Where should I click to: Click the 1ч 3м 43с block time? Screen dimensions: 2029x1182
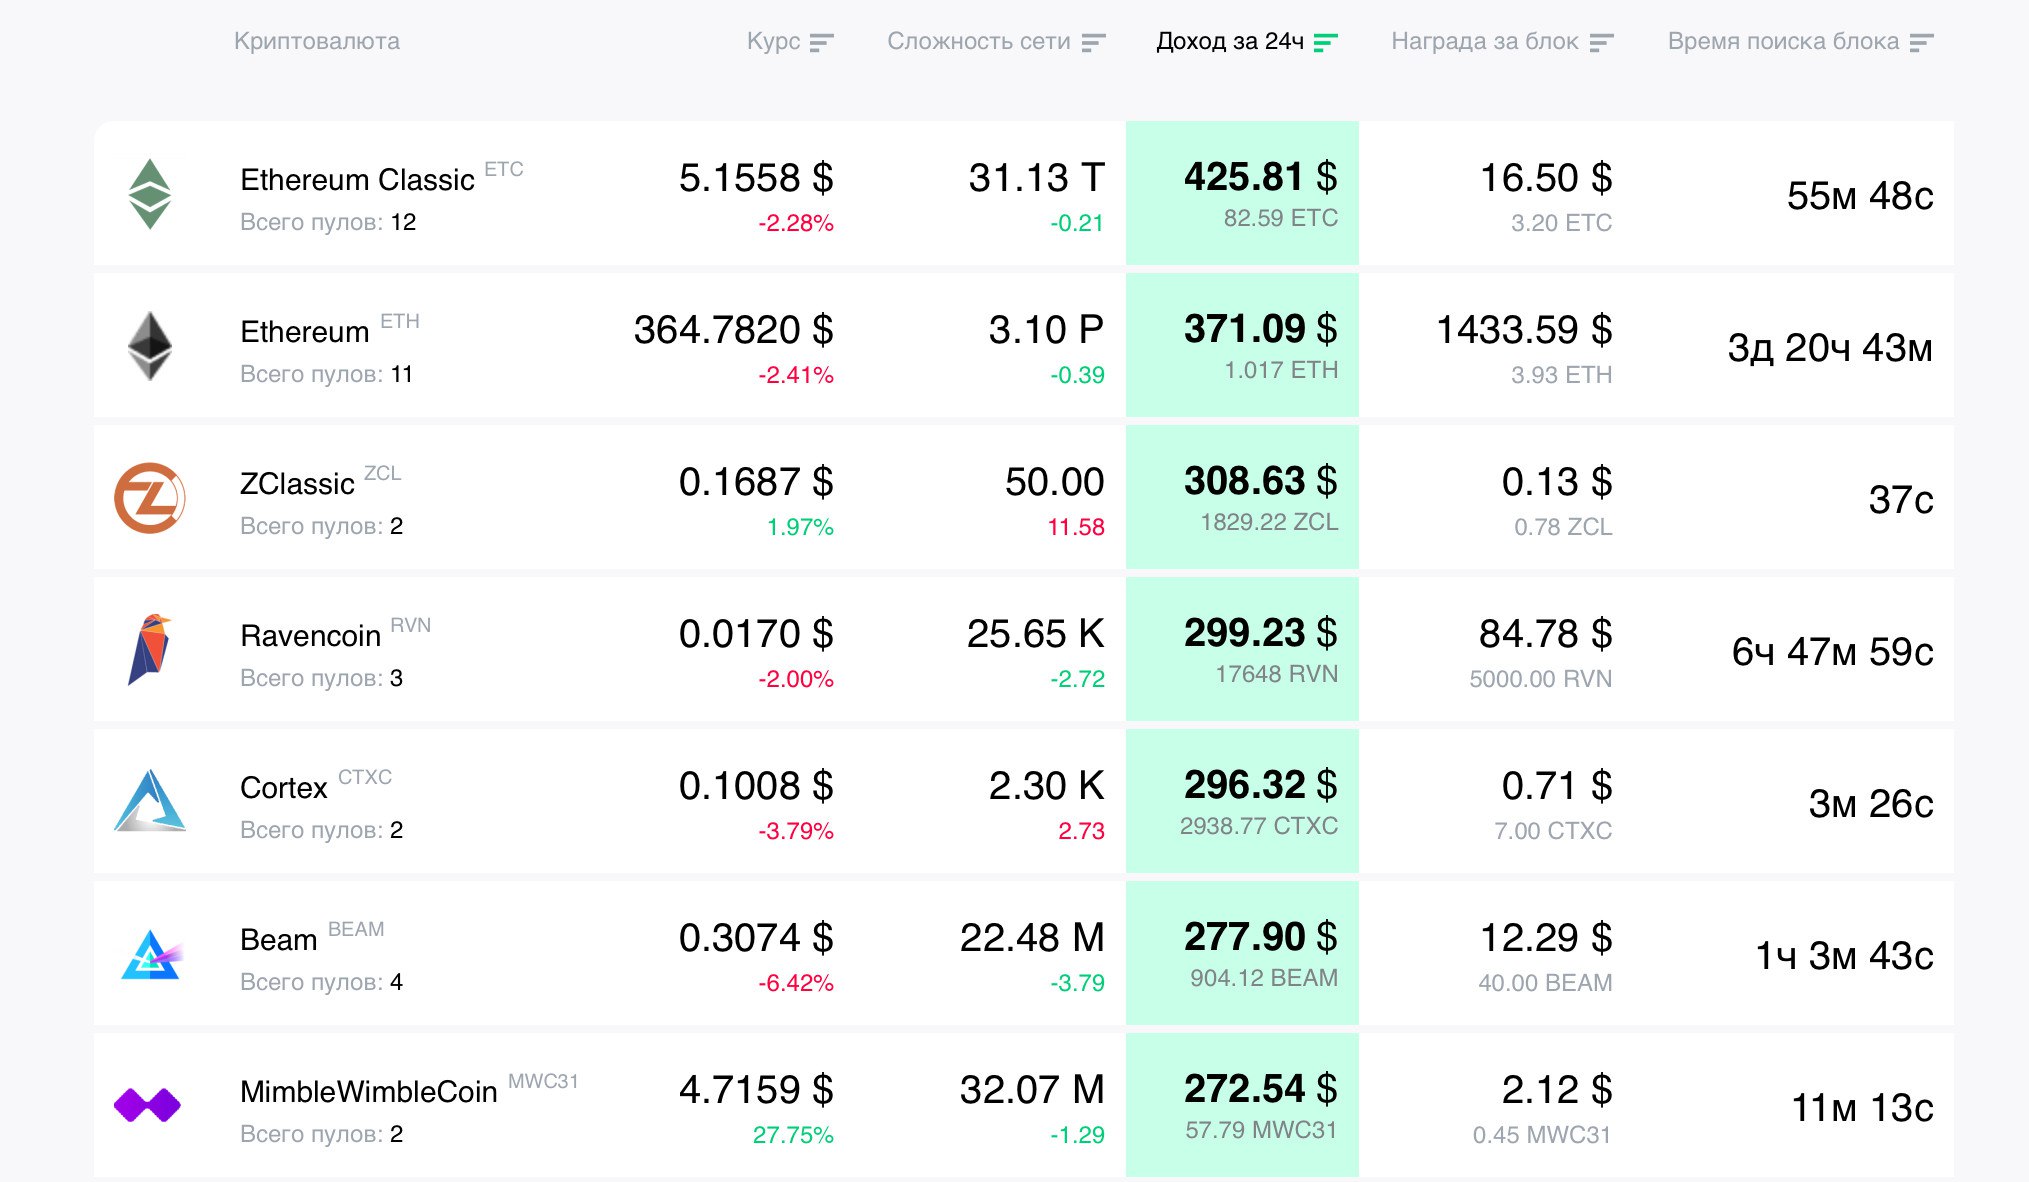point(1844,956)
